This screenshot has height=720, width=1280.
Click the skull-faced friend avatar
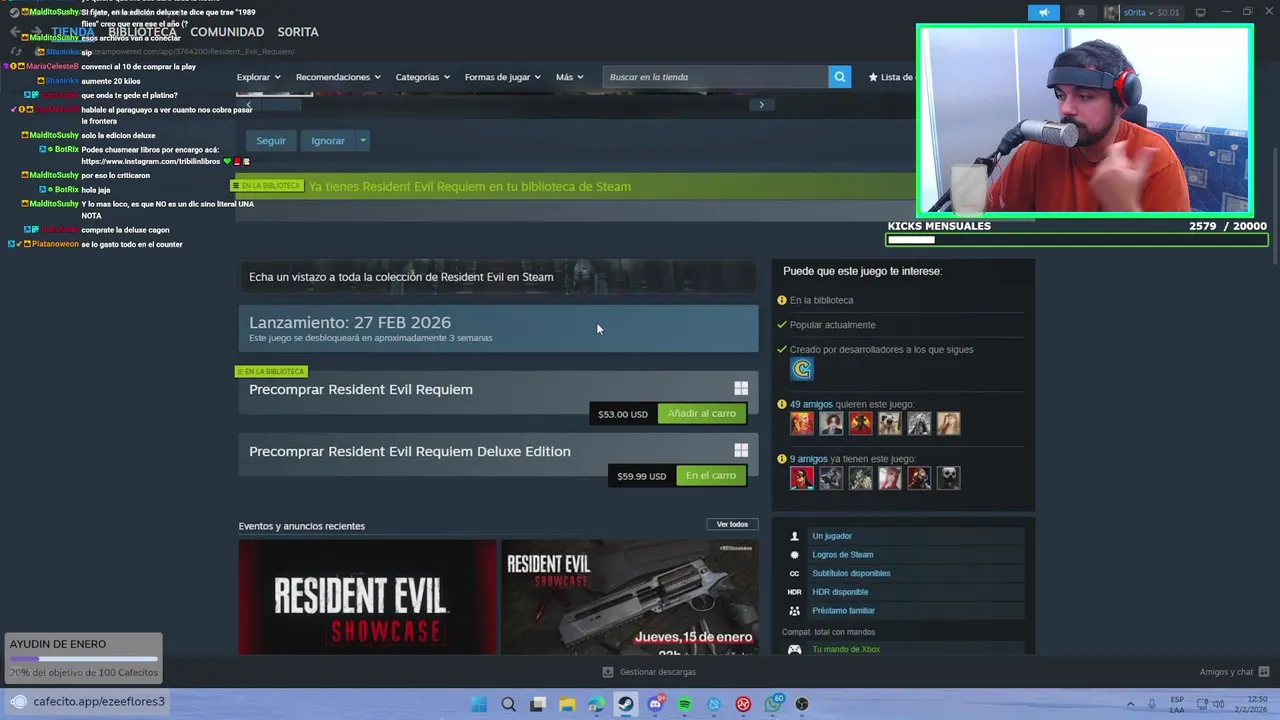click(x=948, y=478)
